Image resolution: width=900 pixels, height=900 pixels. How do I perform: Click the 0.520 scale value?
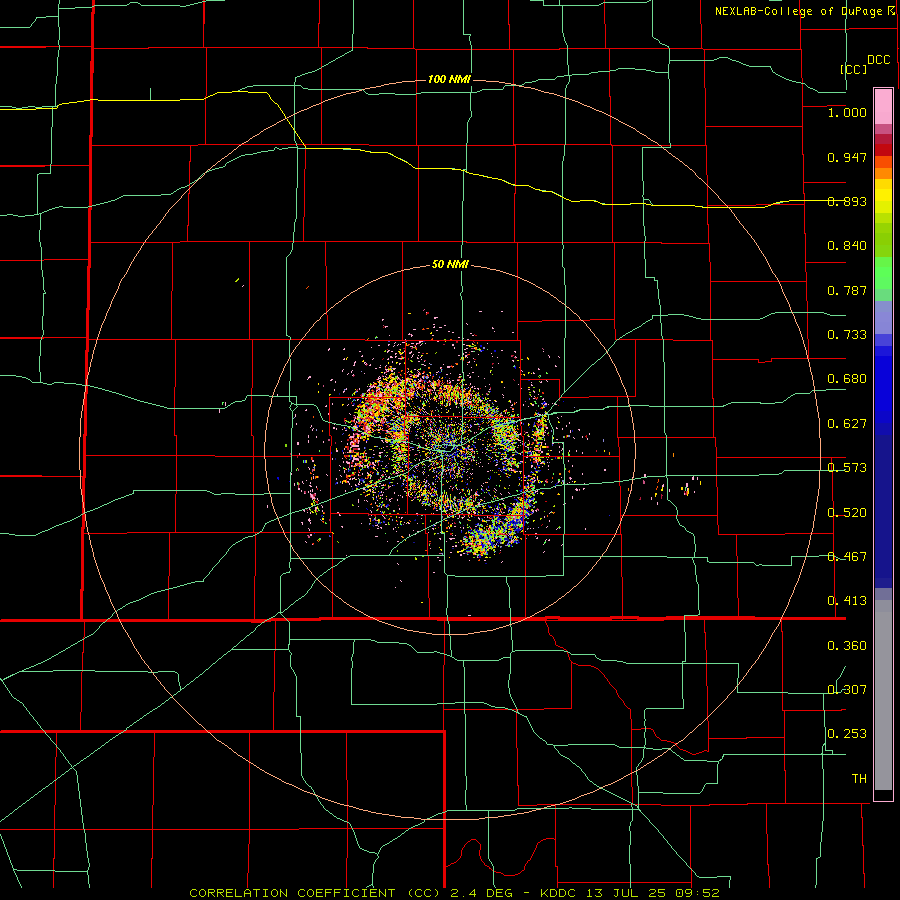pos(847,513)
